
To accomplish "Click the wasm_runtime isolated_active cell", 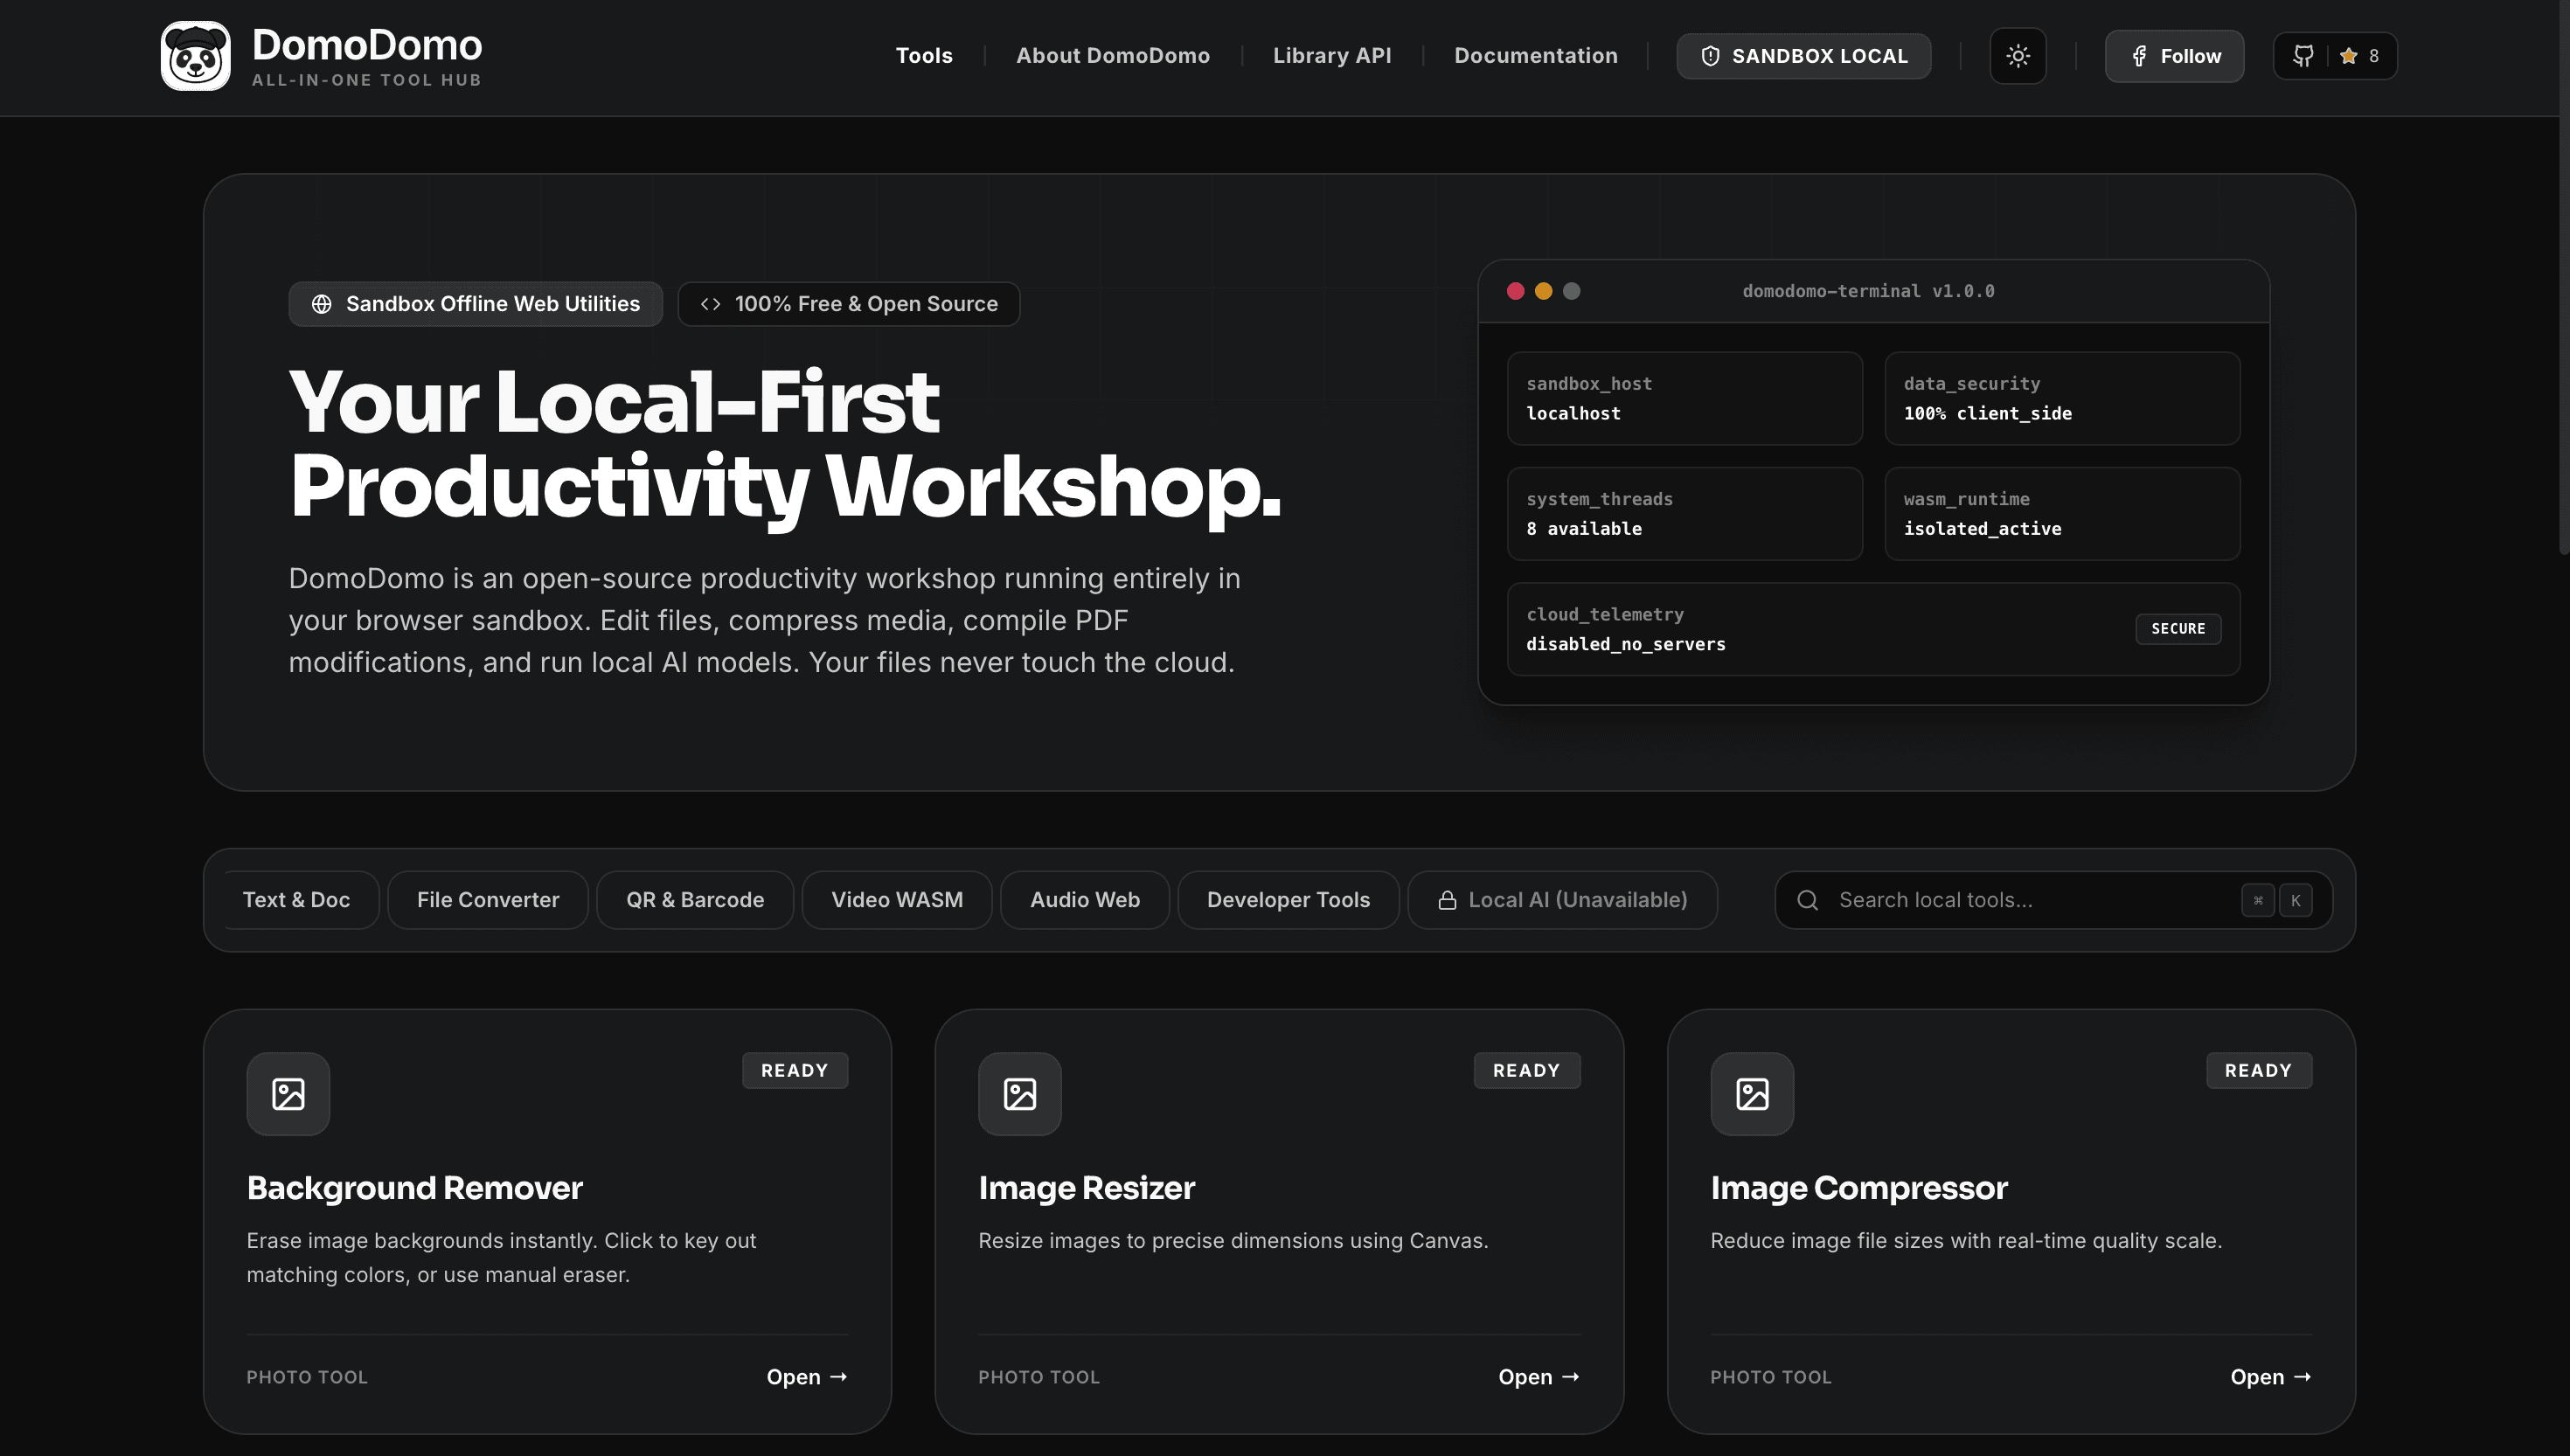I will pos(2062,514).
